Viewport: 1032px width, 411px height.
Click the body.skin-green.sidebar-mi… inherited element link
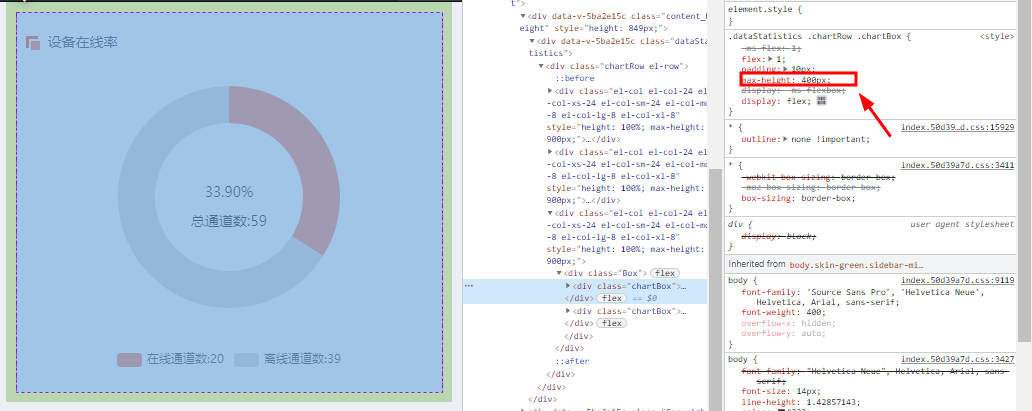click(x=856, y=264)
